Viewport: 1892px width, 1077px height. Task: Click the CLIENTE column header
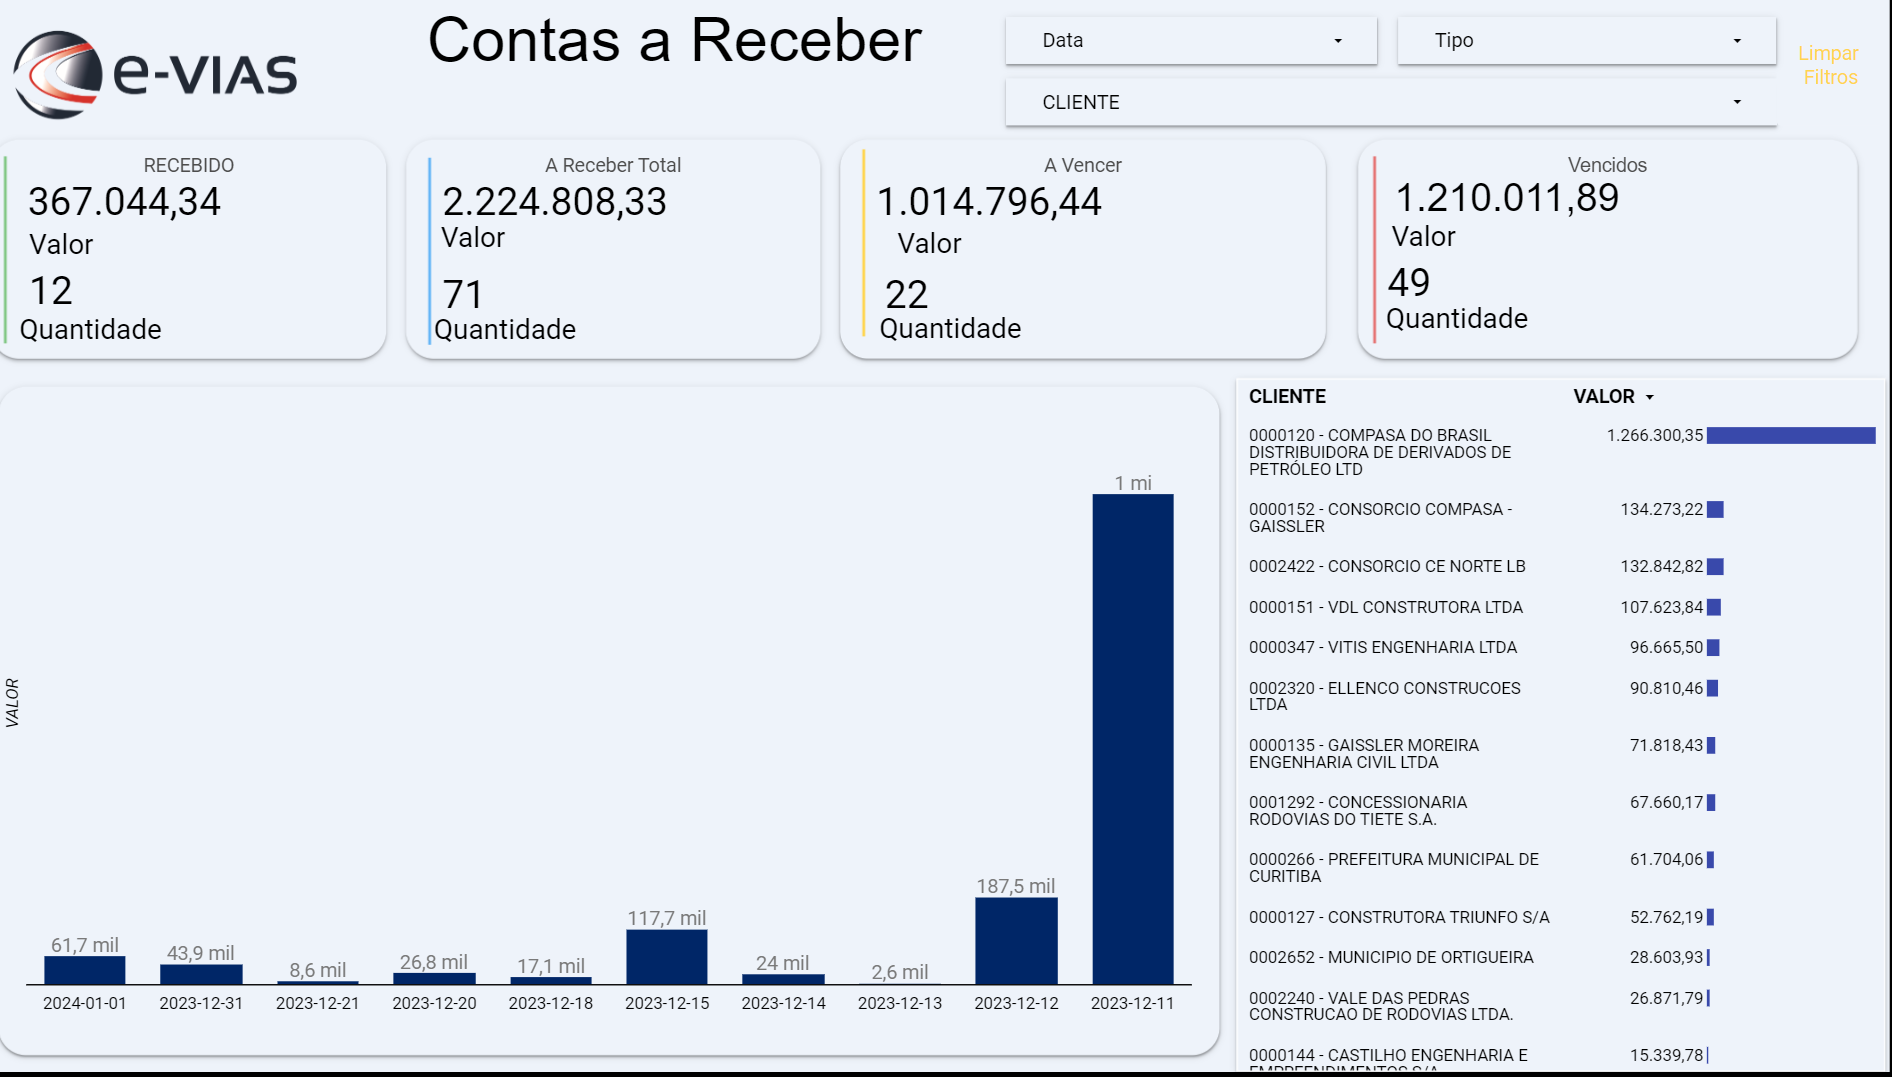(x=1287, y=397)
